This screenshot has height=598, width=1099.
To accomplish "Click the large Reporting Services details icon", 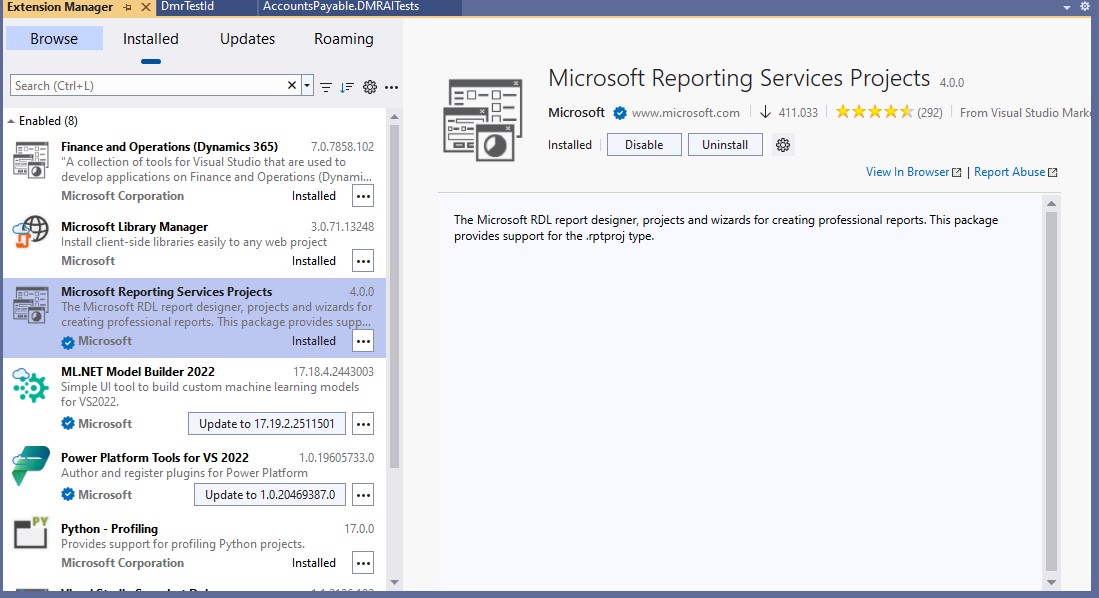I will click(x=483, y=120).
